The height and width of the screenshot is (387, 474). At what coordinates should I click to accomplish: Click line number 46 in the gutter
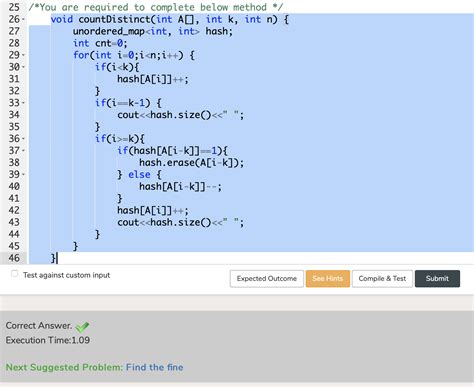click(x=14, y=258)
